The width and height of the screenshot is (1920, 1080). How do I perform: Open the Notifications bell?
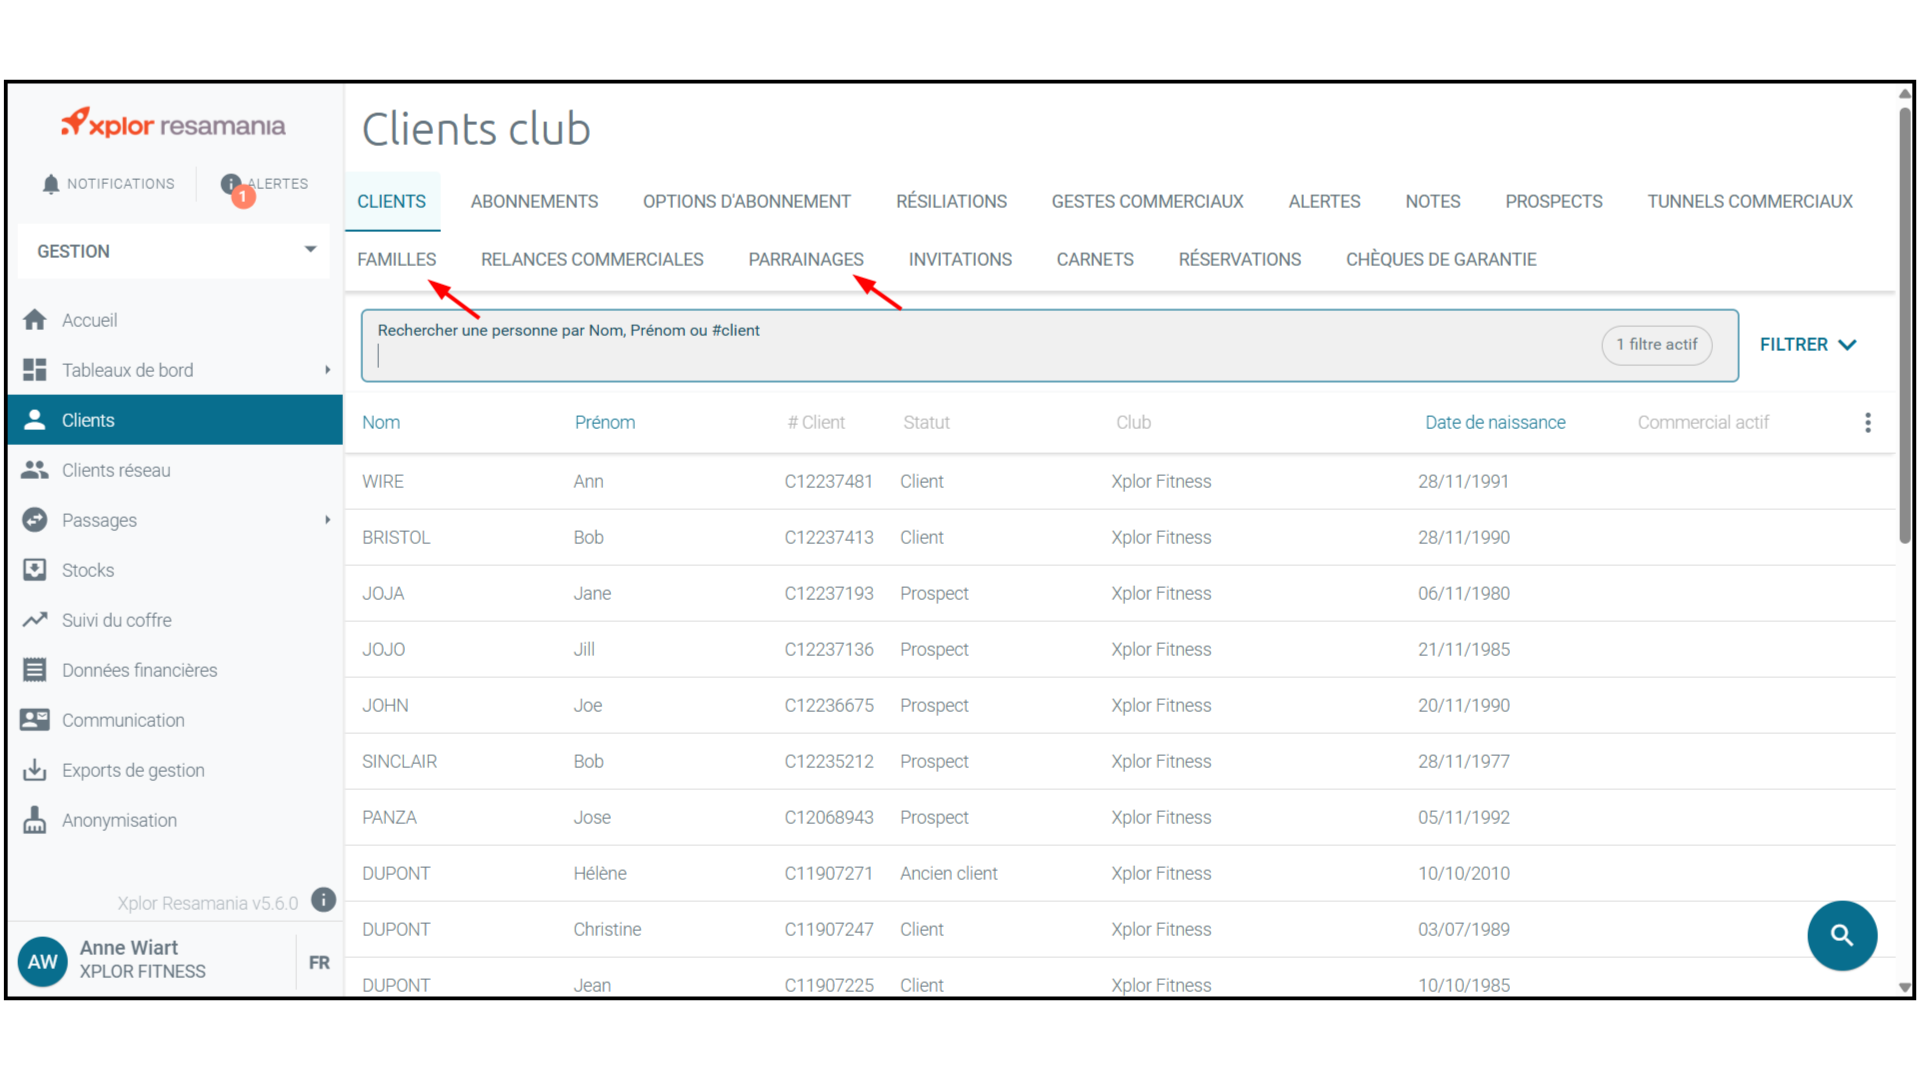pyautogui.click(x=51, y=184)
